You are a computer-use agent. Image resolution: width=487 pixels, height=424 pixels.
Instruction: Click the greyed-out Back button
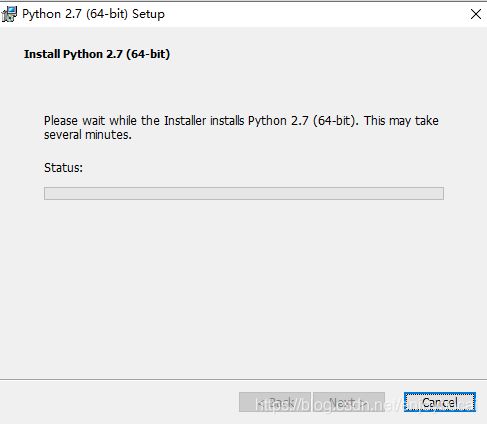click(x=275, y=402)
